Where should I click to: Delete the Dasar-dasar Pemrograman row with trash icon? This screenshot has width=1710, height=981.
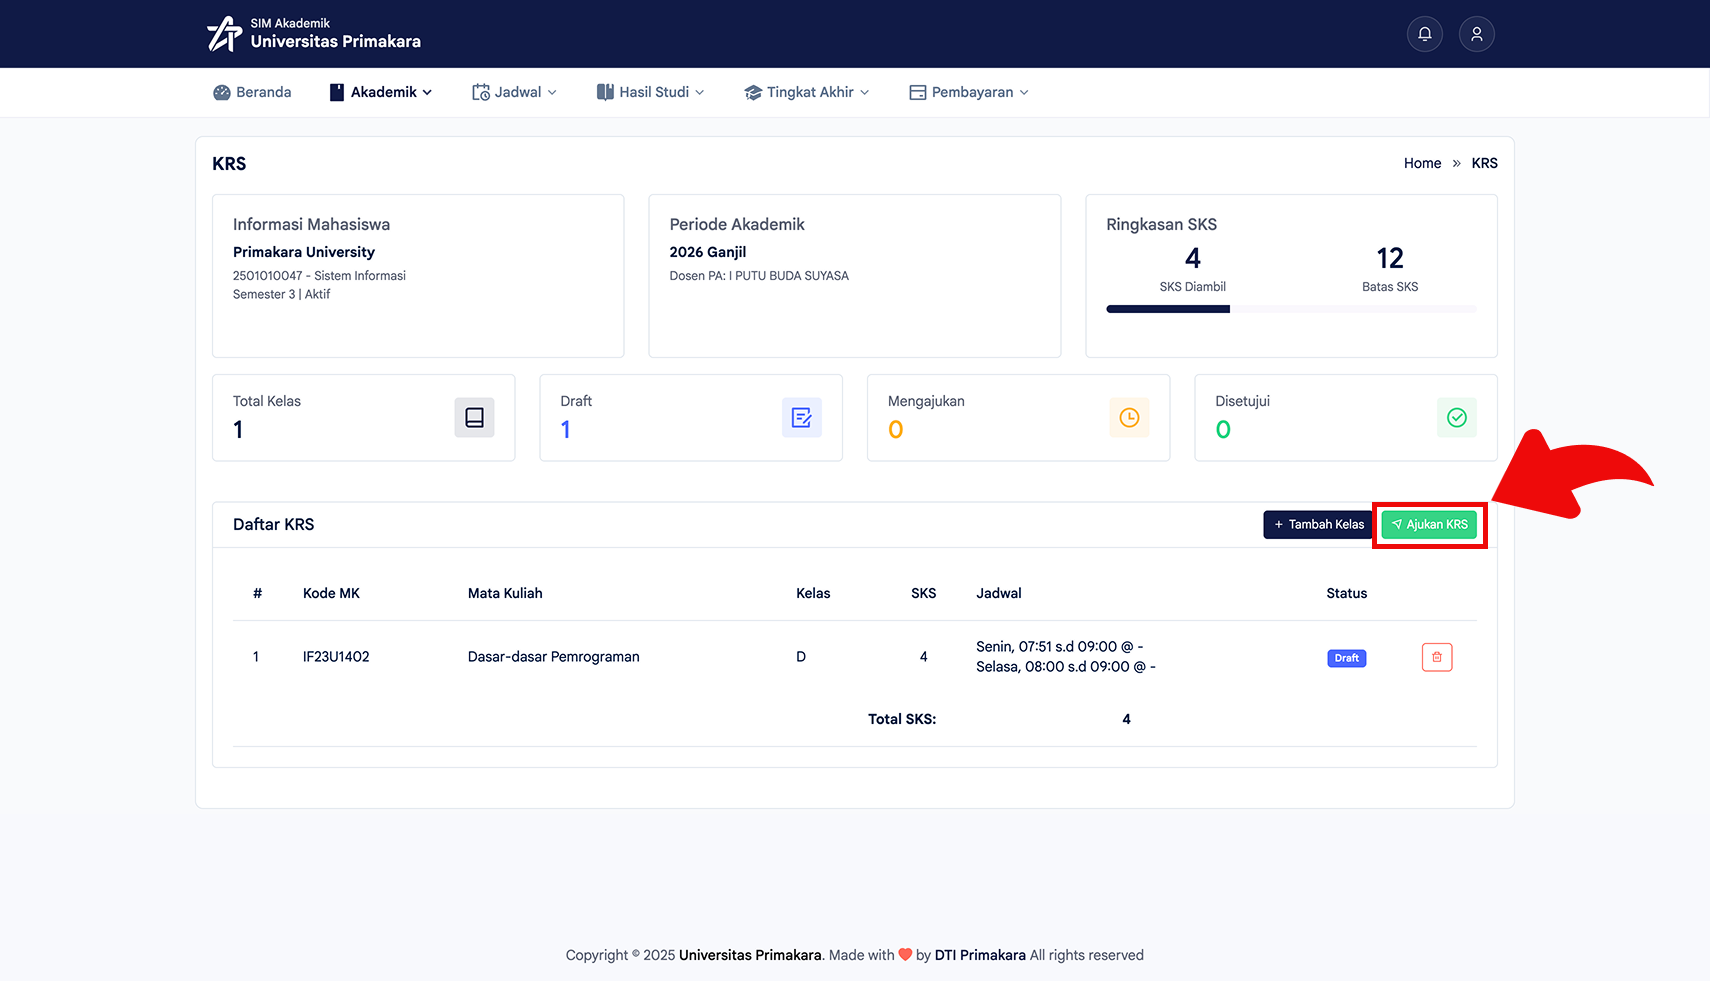pyautogui.click(x=1436, y=657)
